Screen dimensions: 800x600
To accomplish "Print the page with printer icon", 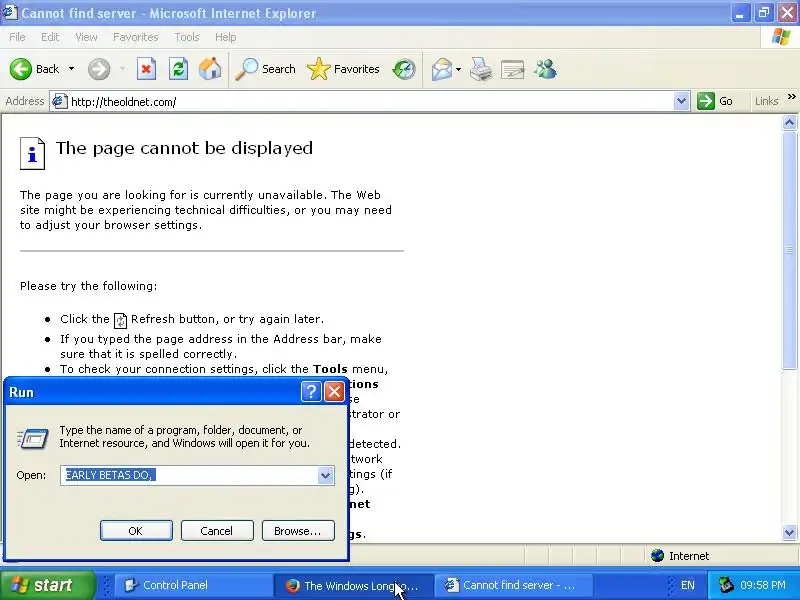I will [481, 69].
